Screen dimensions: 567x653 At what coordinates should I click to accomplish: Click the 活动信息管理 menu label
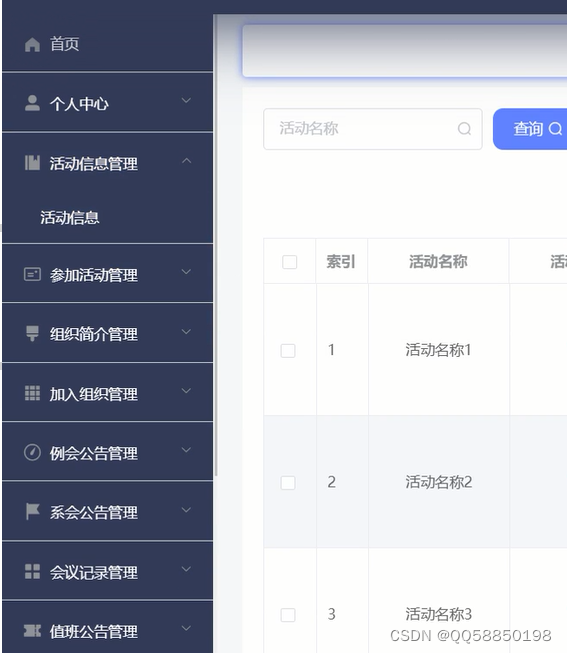tap(94, 164)
